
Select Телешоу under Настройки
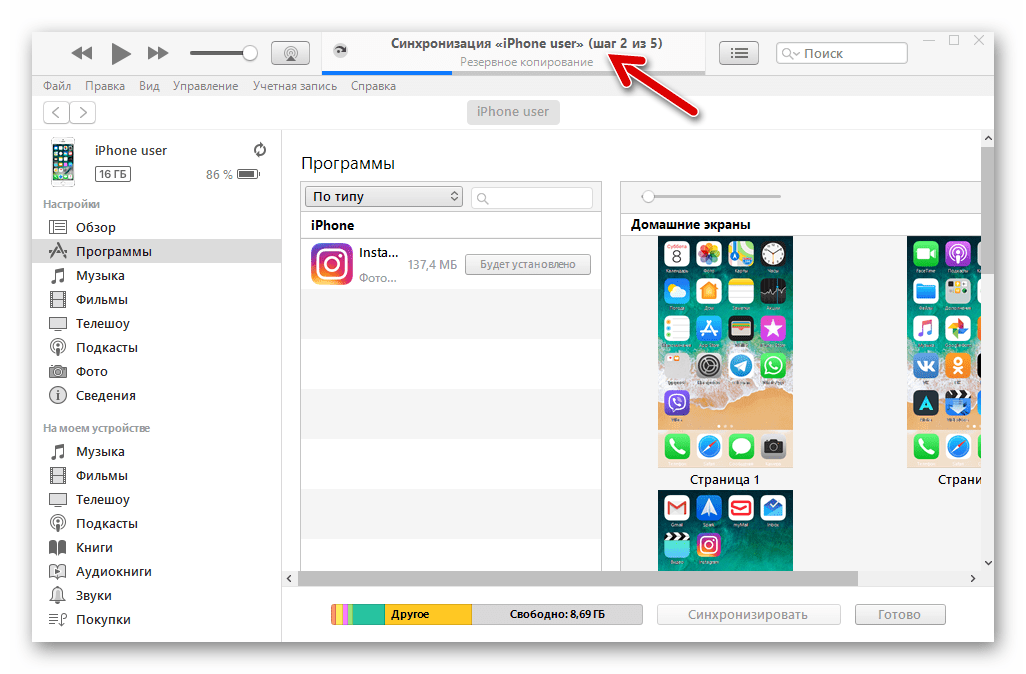click(x=156, y=323)
